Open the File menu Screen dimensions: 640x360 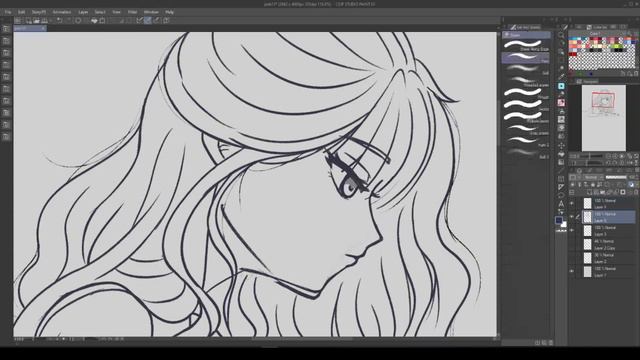(x=8, y=12)
